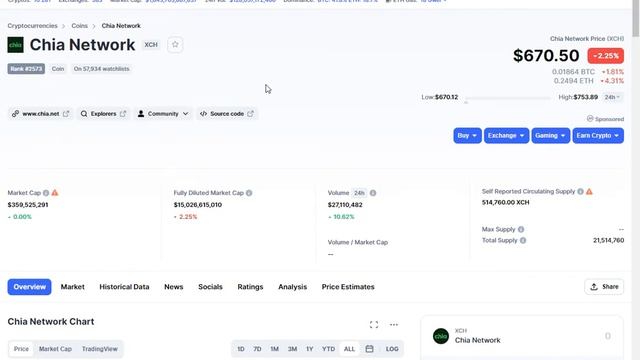Set chart range to 7D

257,349
